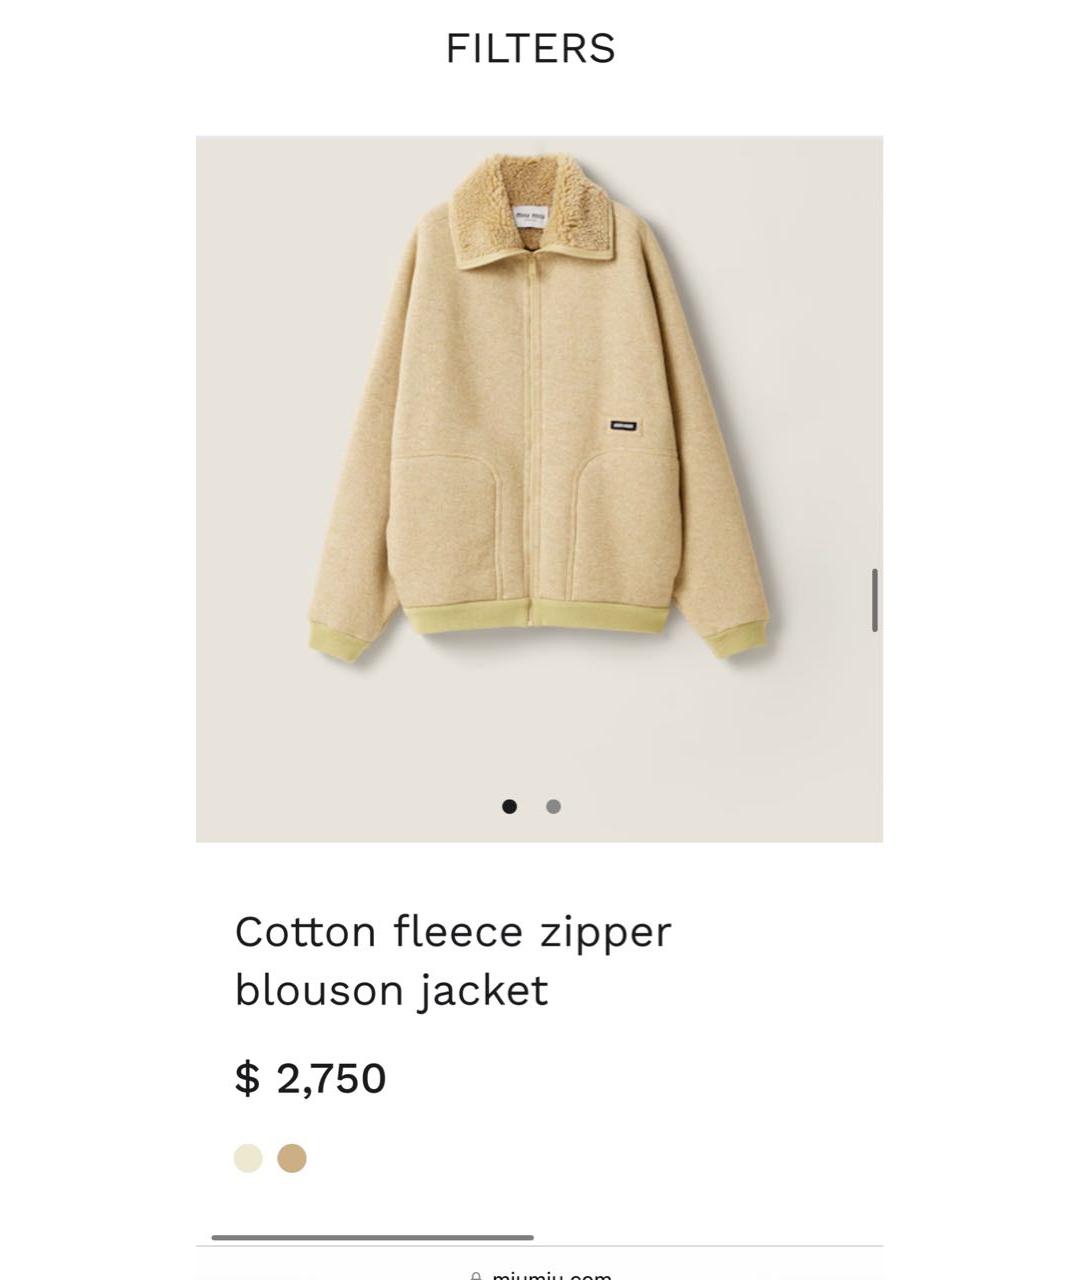Choose the tan color swatch

click(x=292, y=1158)
